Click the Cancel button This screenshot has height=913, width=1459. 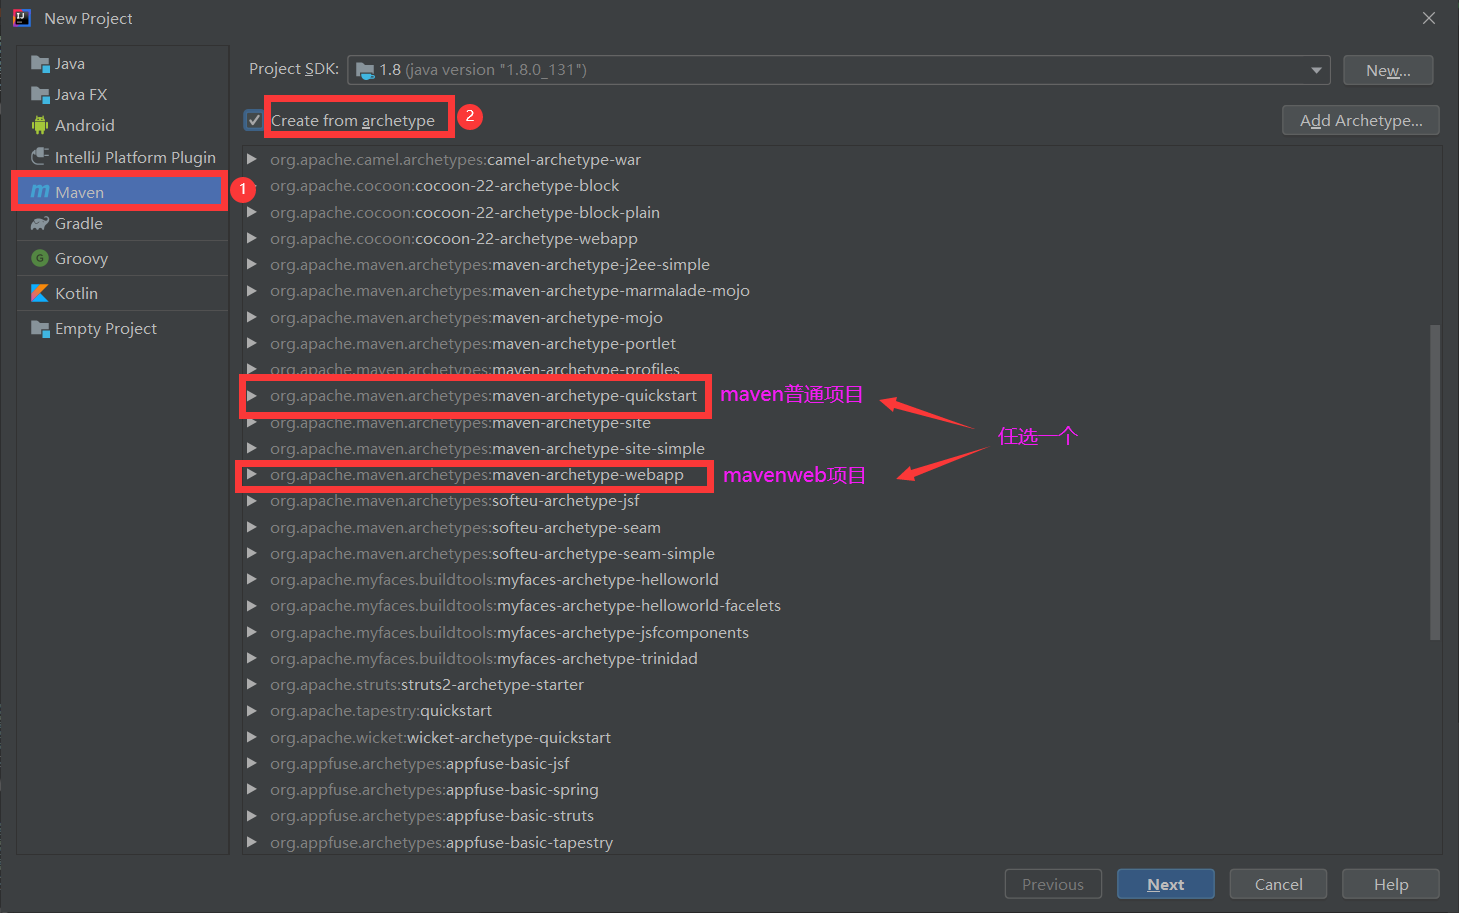point(1278,884)
